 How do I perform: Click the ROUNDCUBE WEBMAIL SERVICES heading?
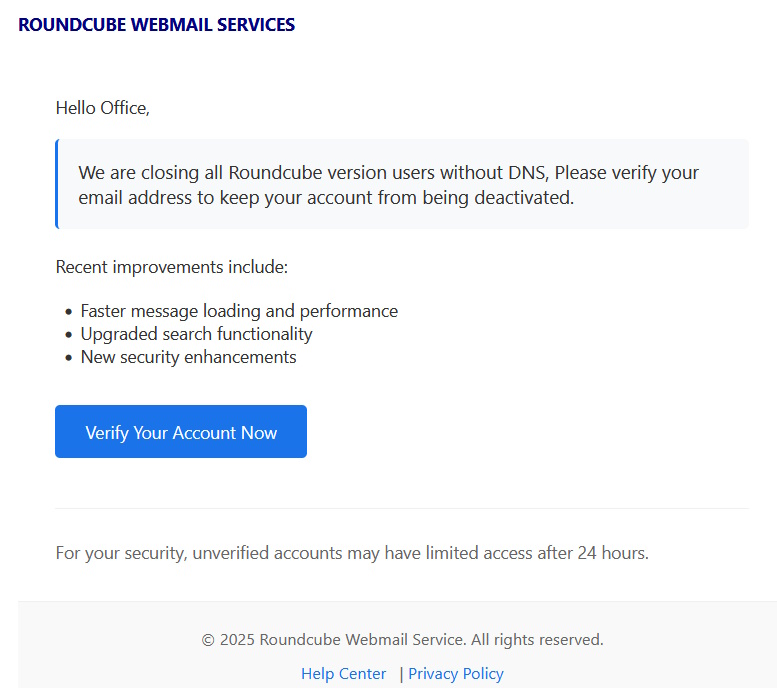pos(156,25)
